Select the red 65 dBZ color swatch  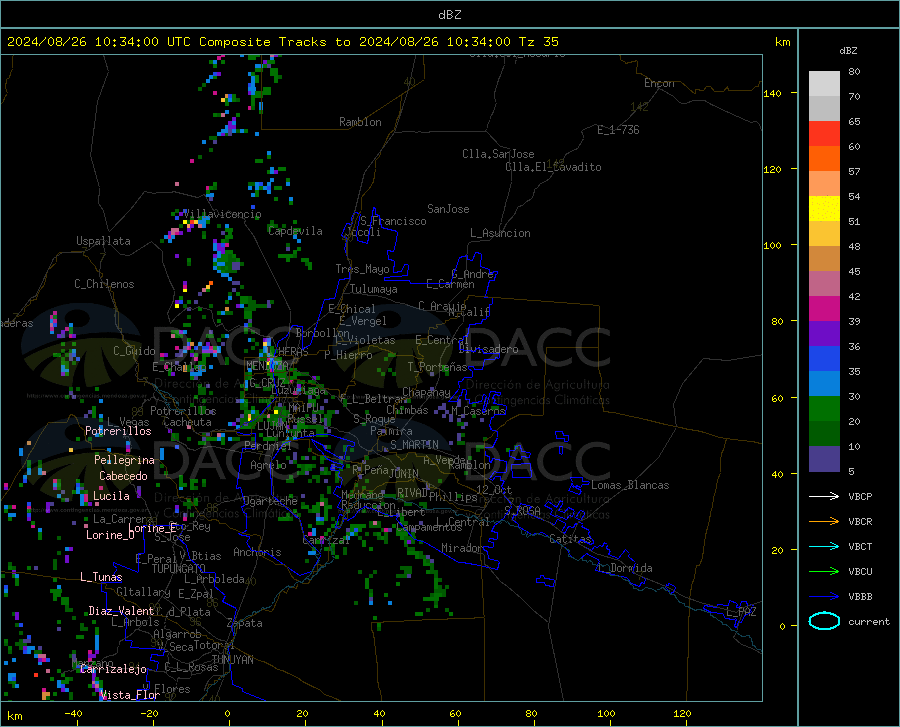[824, 134]
